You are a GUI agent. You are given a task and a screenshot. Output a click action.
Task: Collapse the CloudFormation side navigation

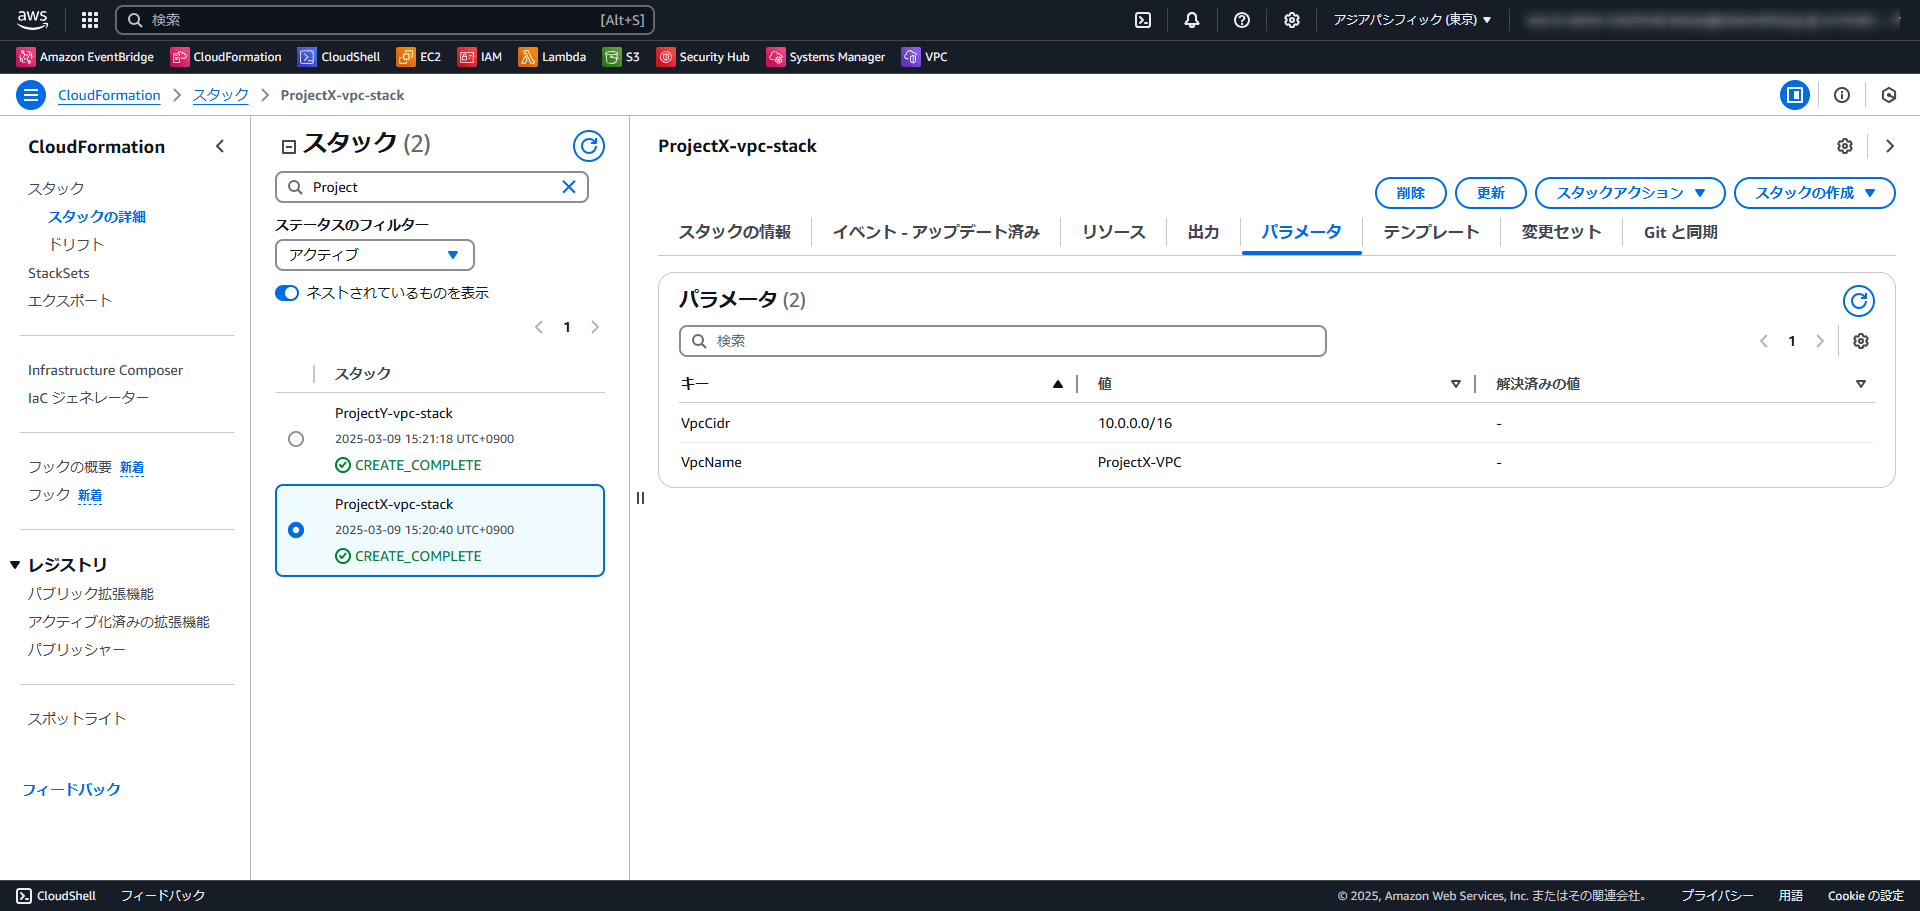point(220,146)
